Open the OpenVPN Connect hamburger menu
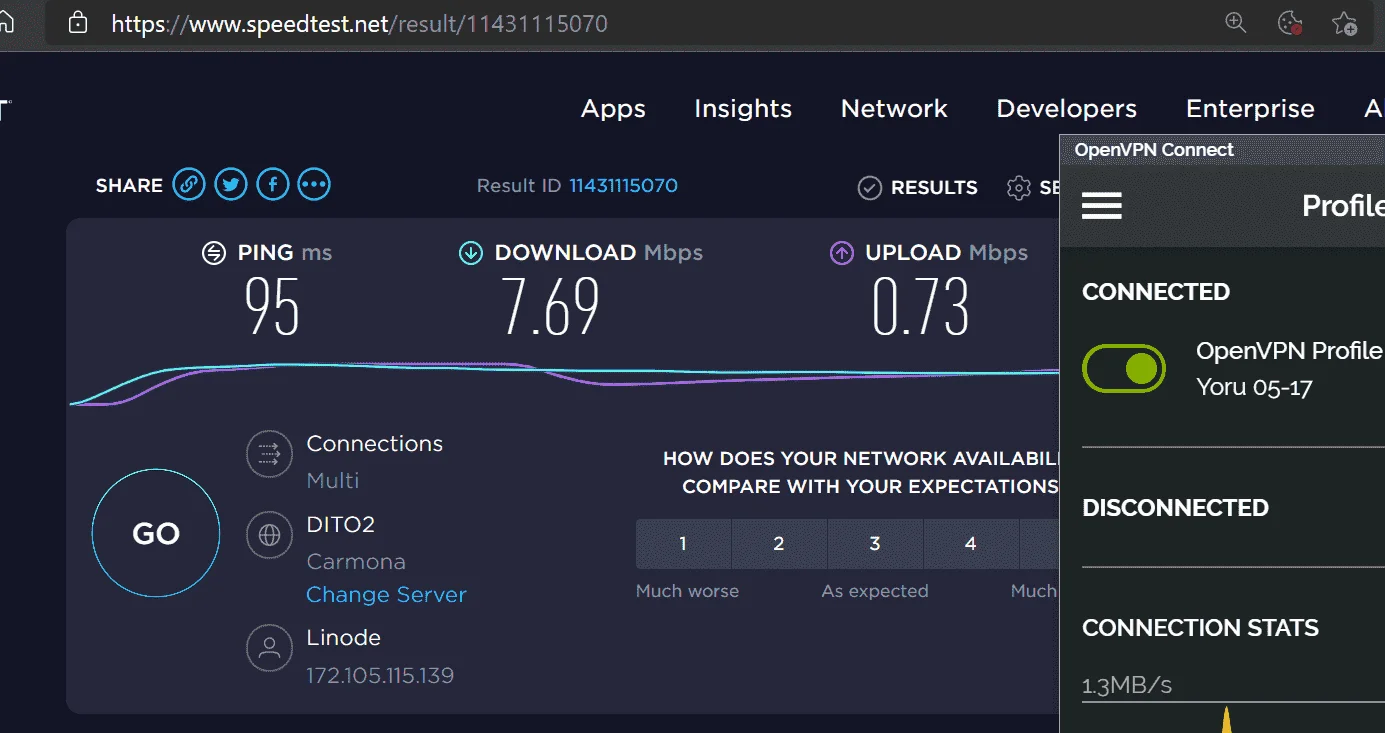 (x=1102, y=206)
